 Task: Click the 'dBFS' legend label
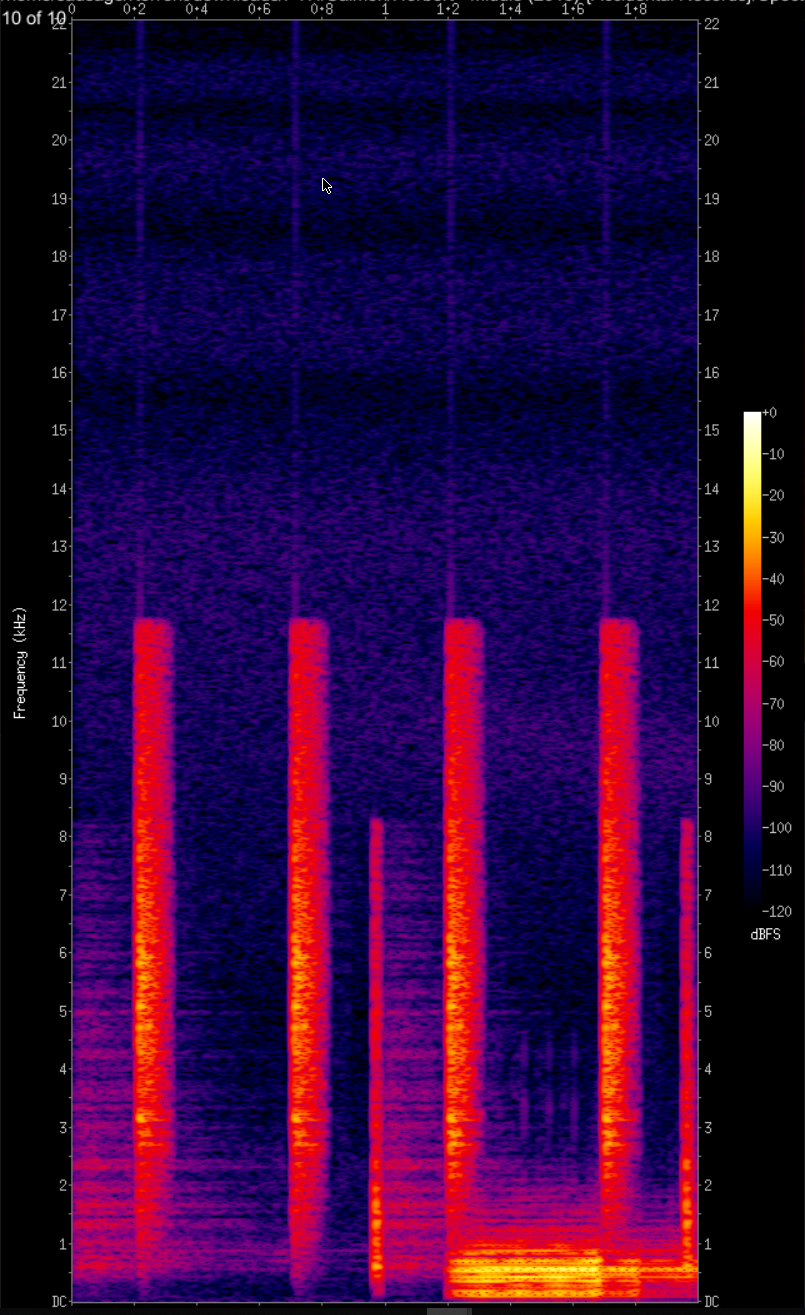[765, 934]
